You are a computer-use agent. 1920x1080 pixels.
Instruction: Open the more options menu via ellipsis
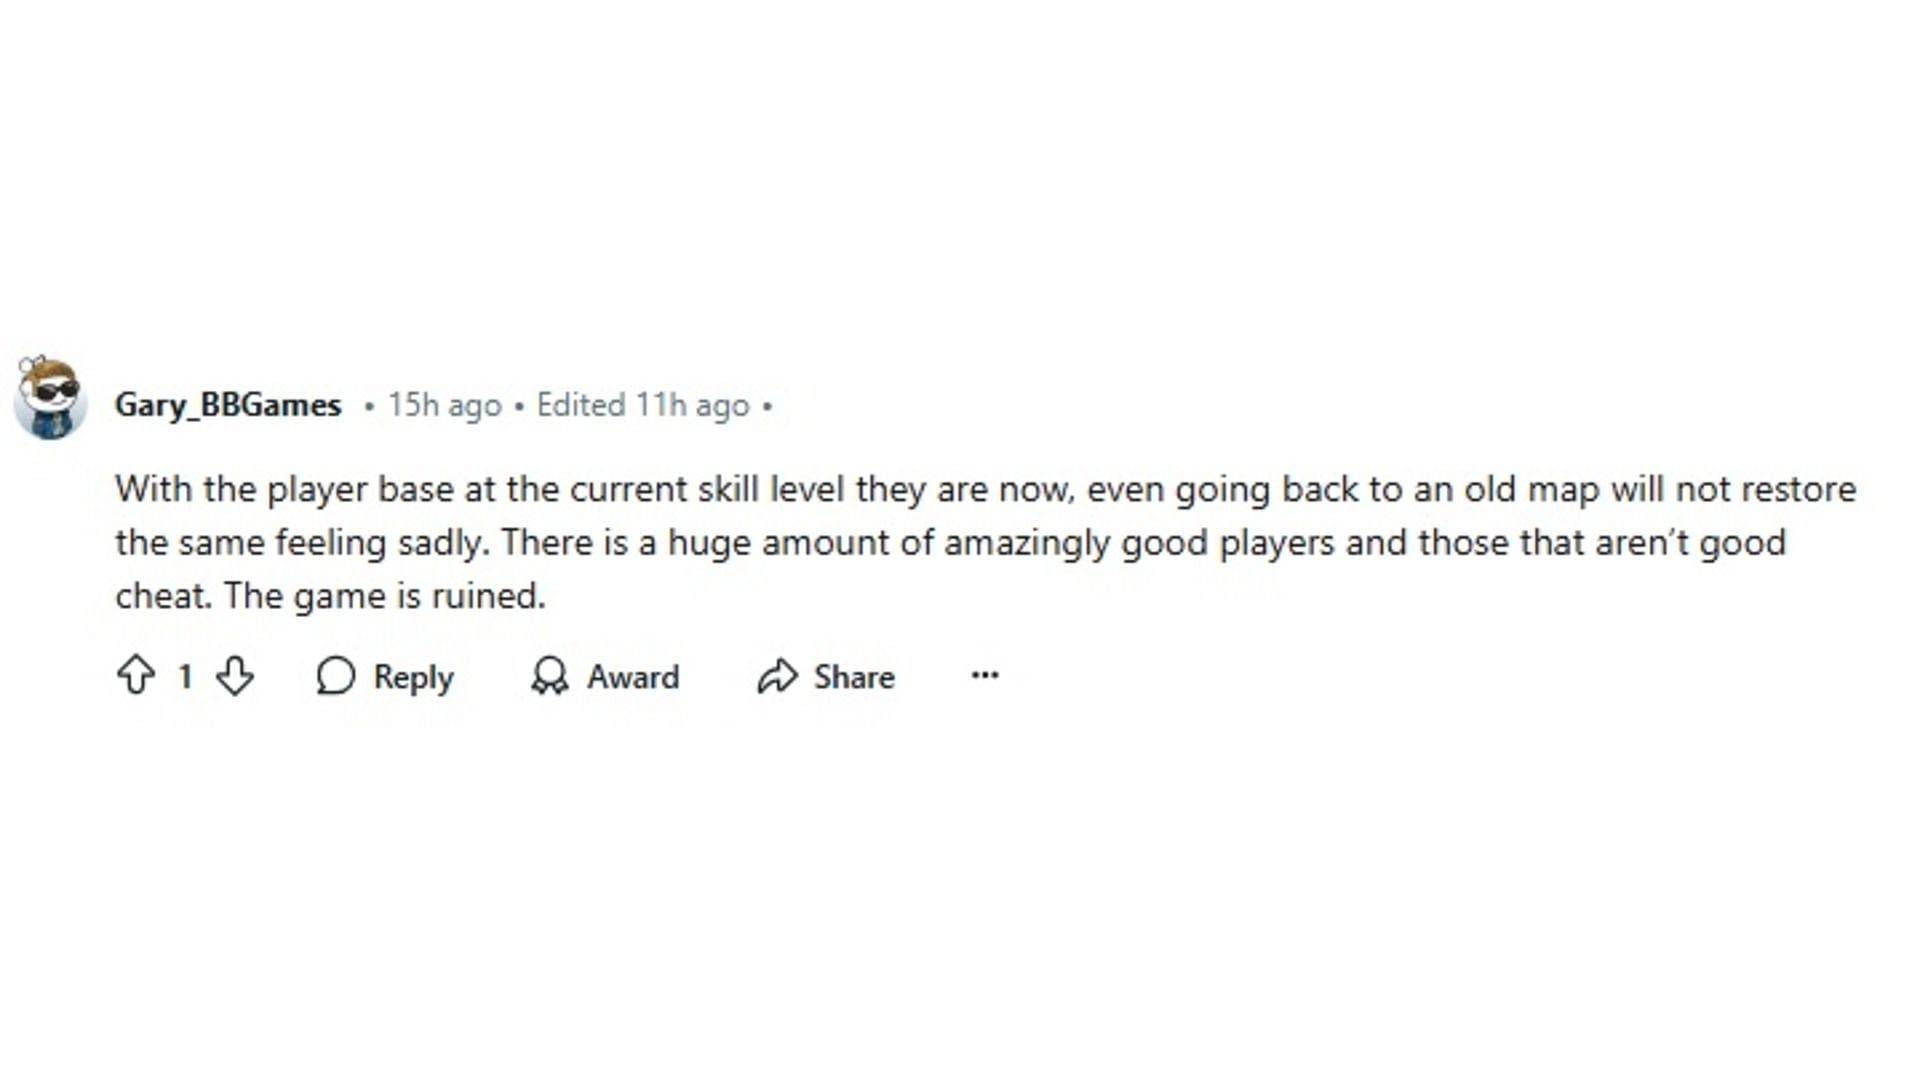point(985,676)
